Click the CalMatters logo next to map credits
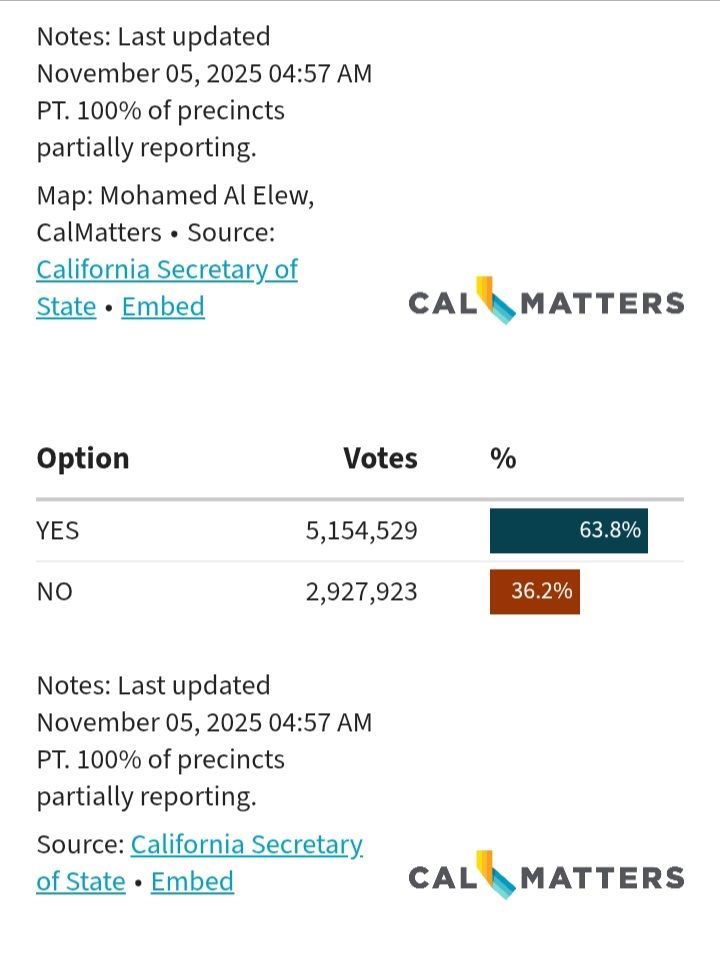The image size is (720, 953). [x=546, y=302]
